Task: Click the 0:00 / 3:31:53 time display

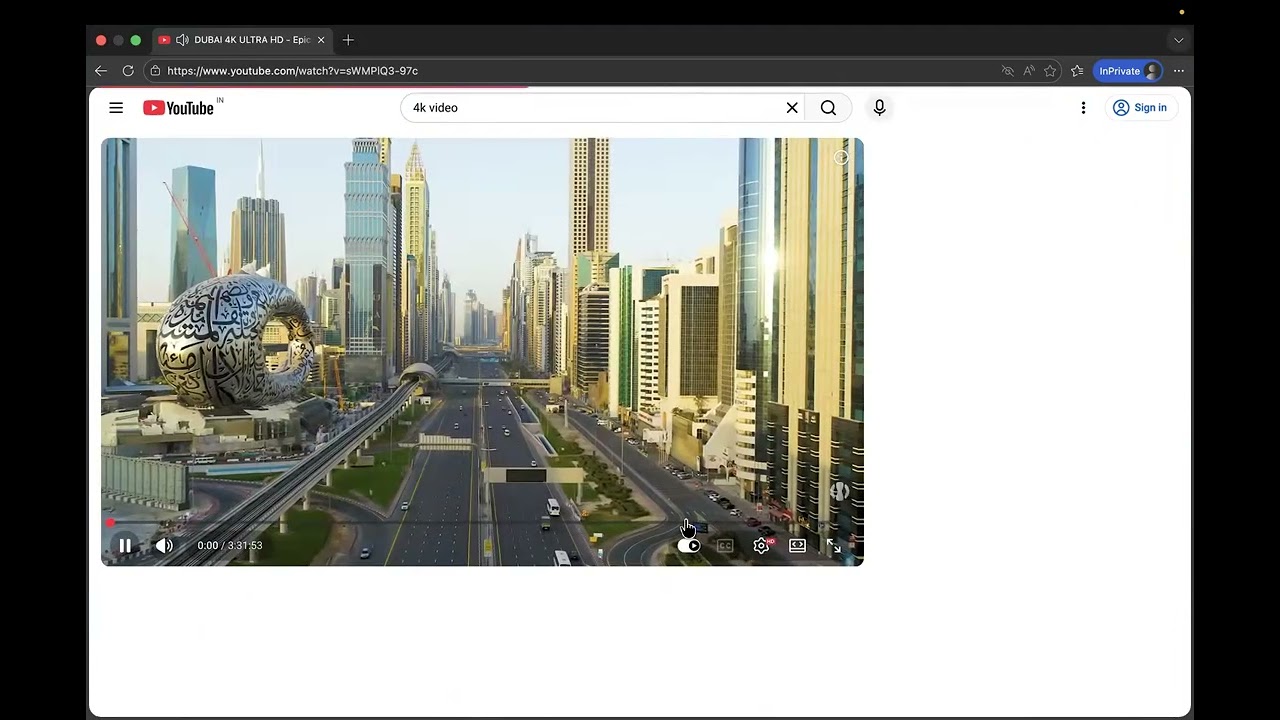Action: tap(230, 546)
